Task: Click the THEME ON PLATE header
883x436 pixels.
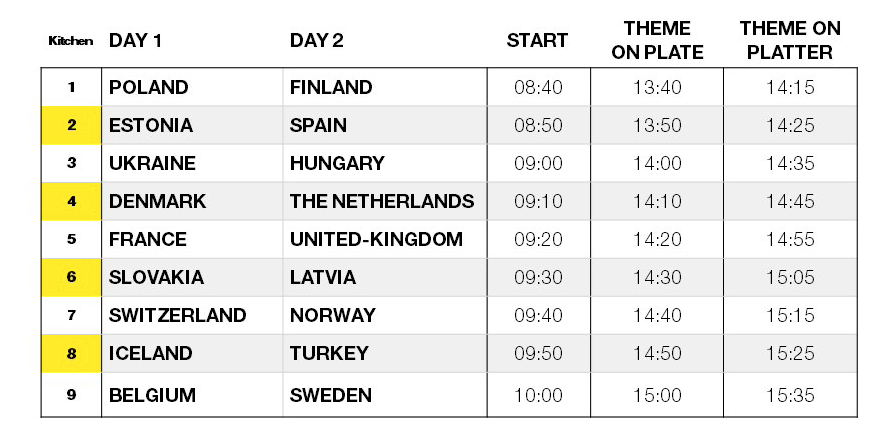Action: [657, 40]
